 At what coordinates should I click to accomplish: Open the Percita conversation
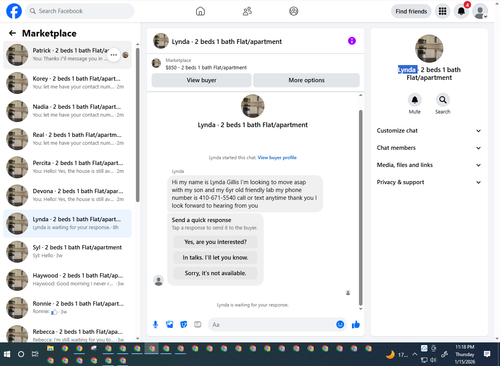(67, 167)
